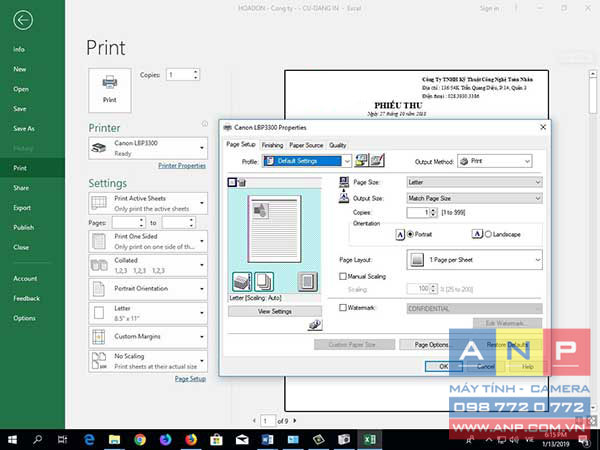
Task: Switch to Excel on the taskbar
Action: (369, 439)
